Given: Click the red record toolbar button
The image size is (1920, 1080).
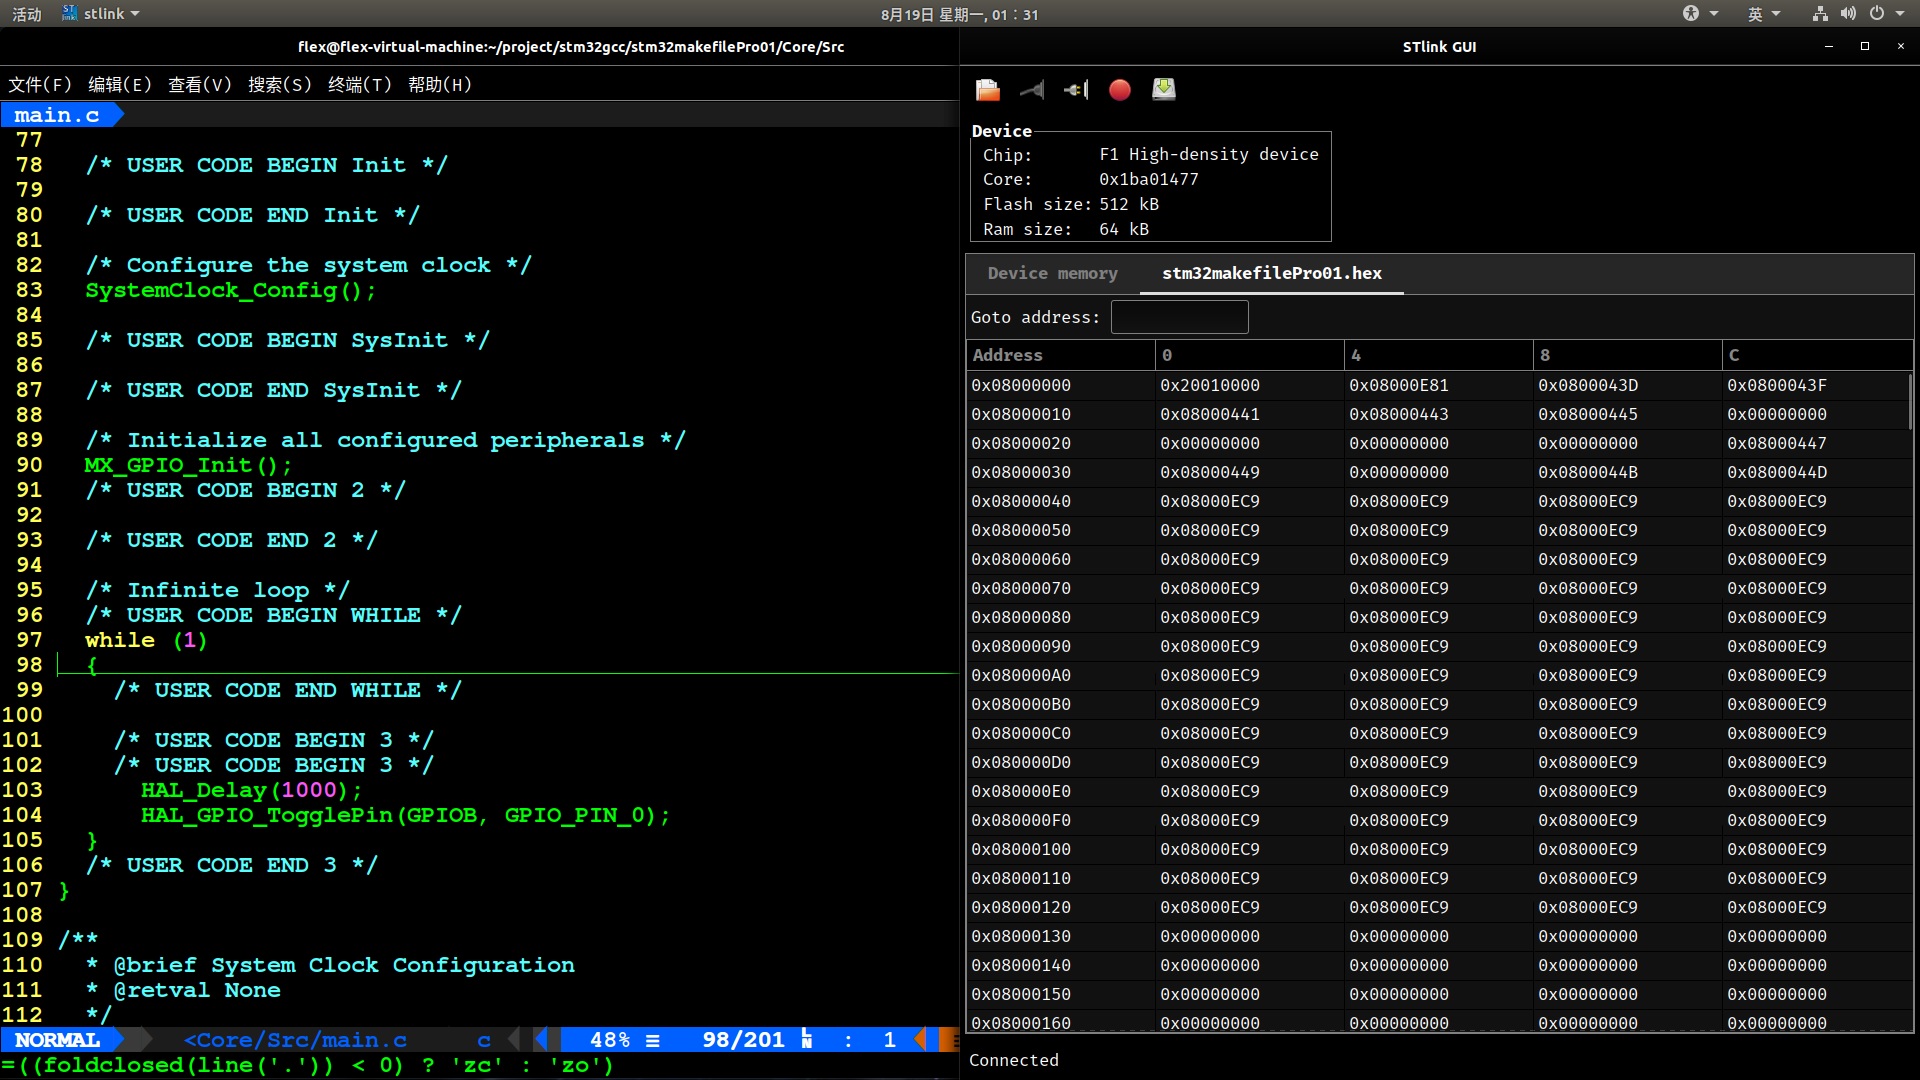Looking at the screenshot, I should coord(1120,90).
